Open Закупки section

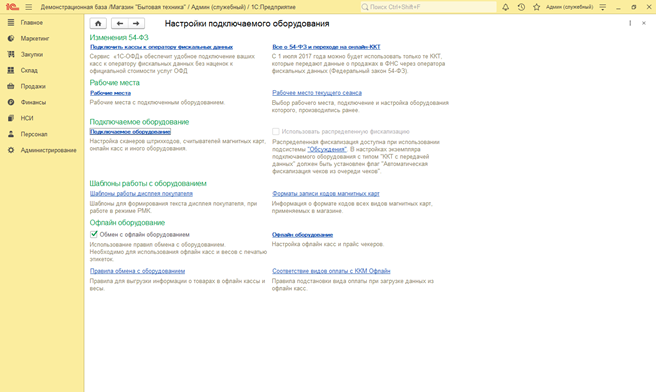click(32, 54)
